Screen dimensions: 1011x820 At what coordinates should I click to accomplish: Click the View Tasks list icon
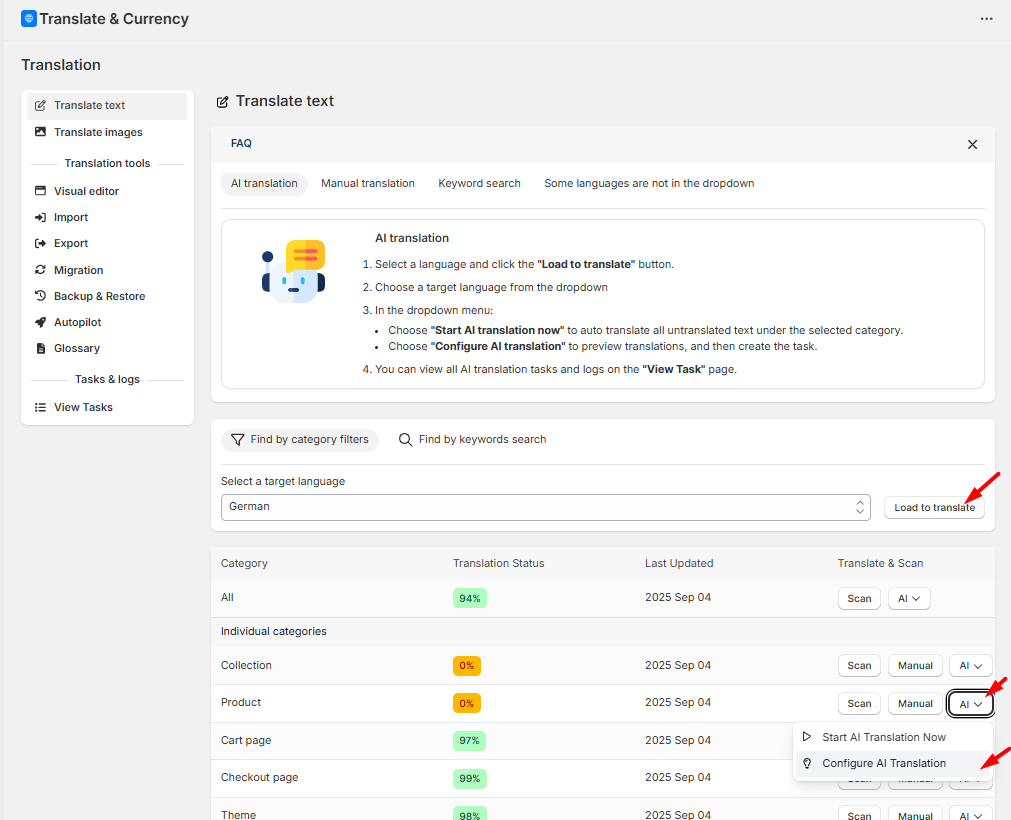[40, 407]
